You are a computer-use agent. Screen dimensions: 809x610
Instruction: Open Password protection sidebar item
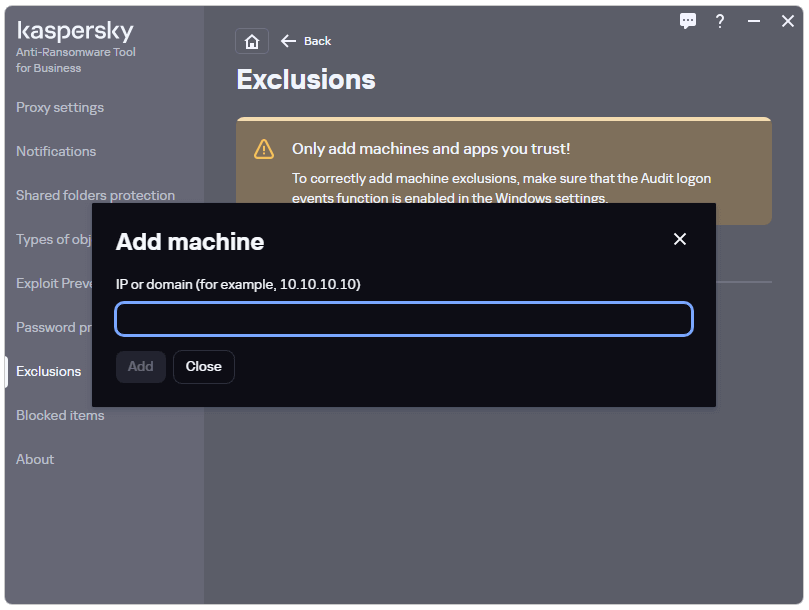point(54,327)
